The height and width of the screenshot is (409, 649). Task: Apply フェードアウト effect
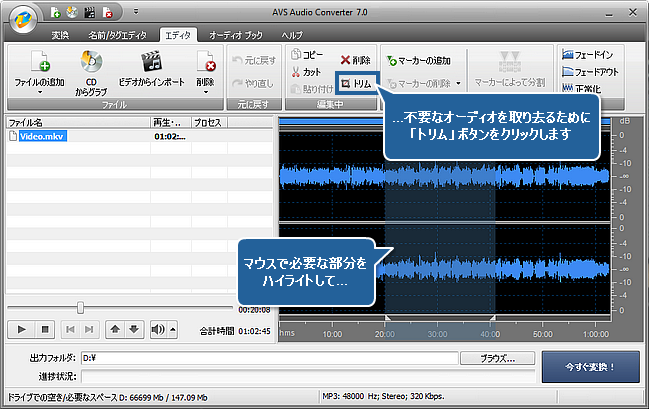pyautogui.click(x=590, y=72)
